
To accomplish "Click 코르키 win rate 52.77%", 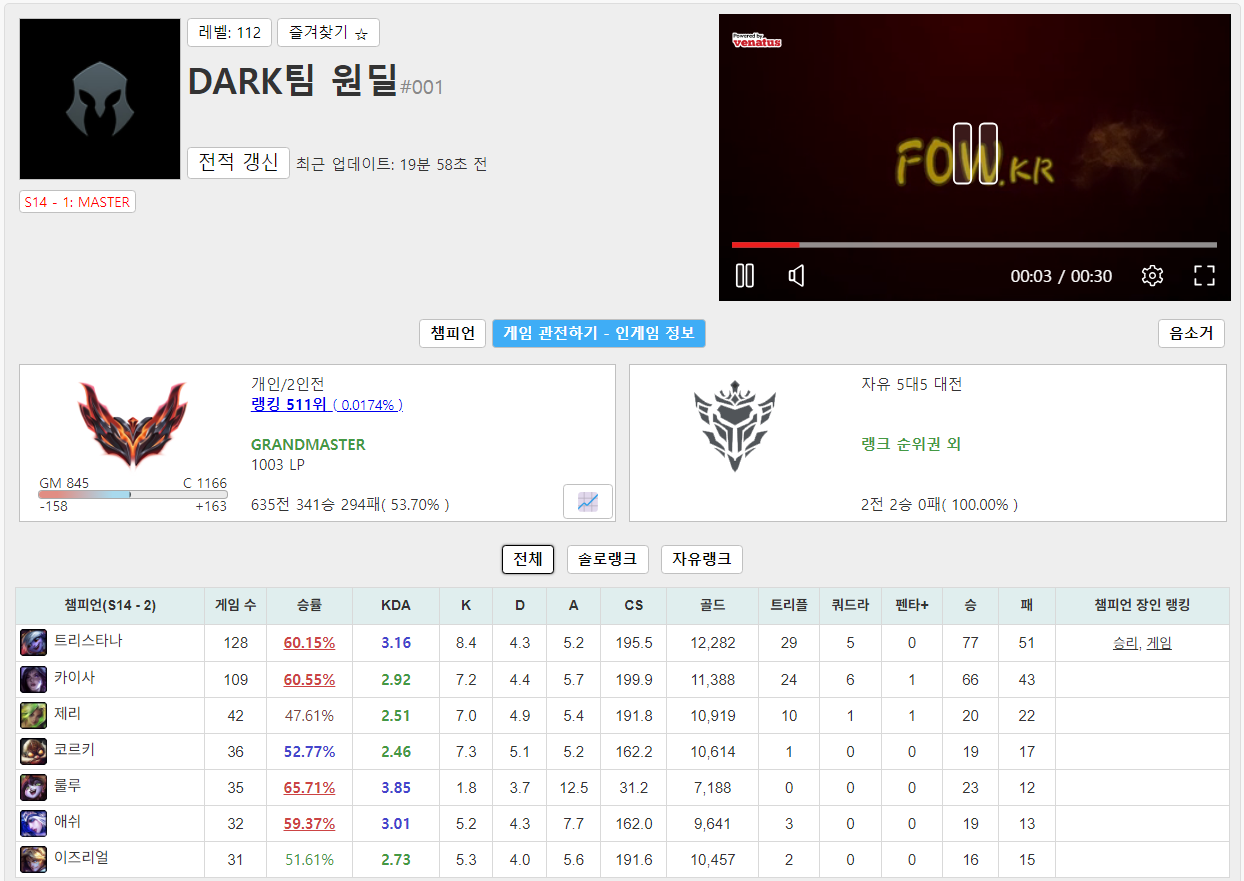I will [309, 751].
